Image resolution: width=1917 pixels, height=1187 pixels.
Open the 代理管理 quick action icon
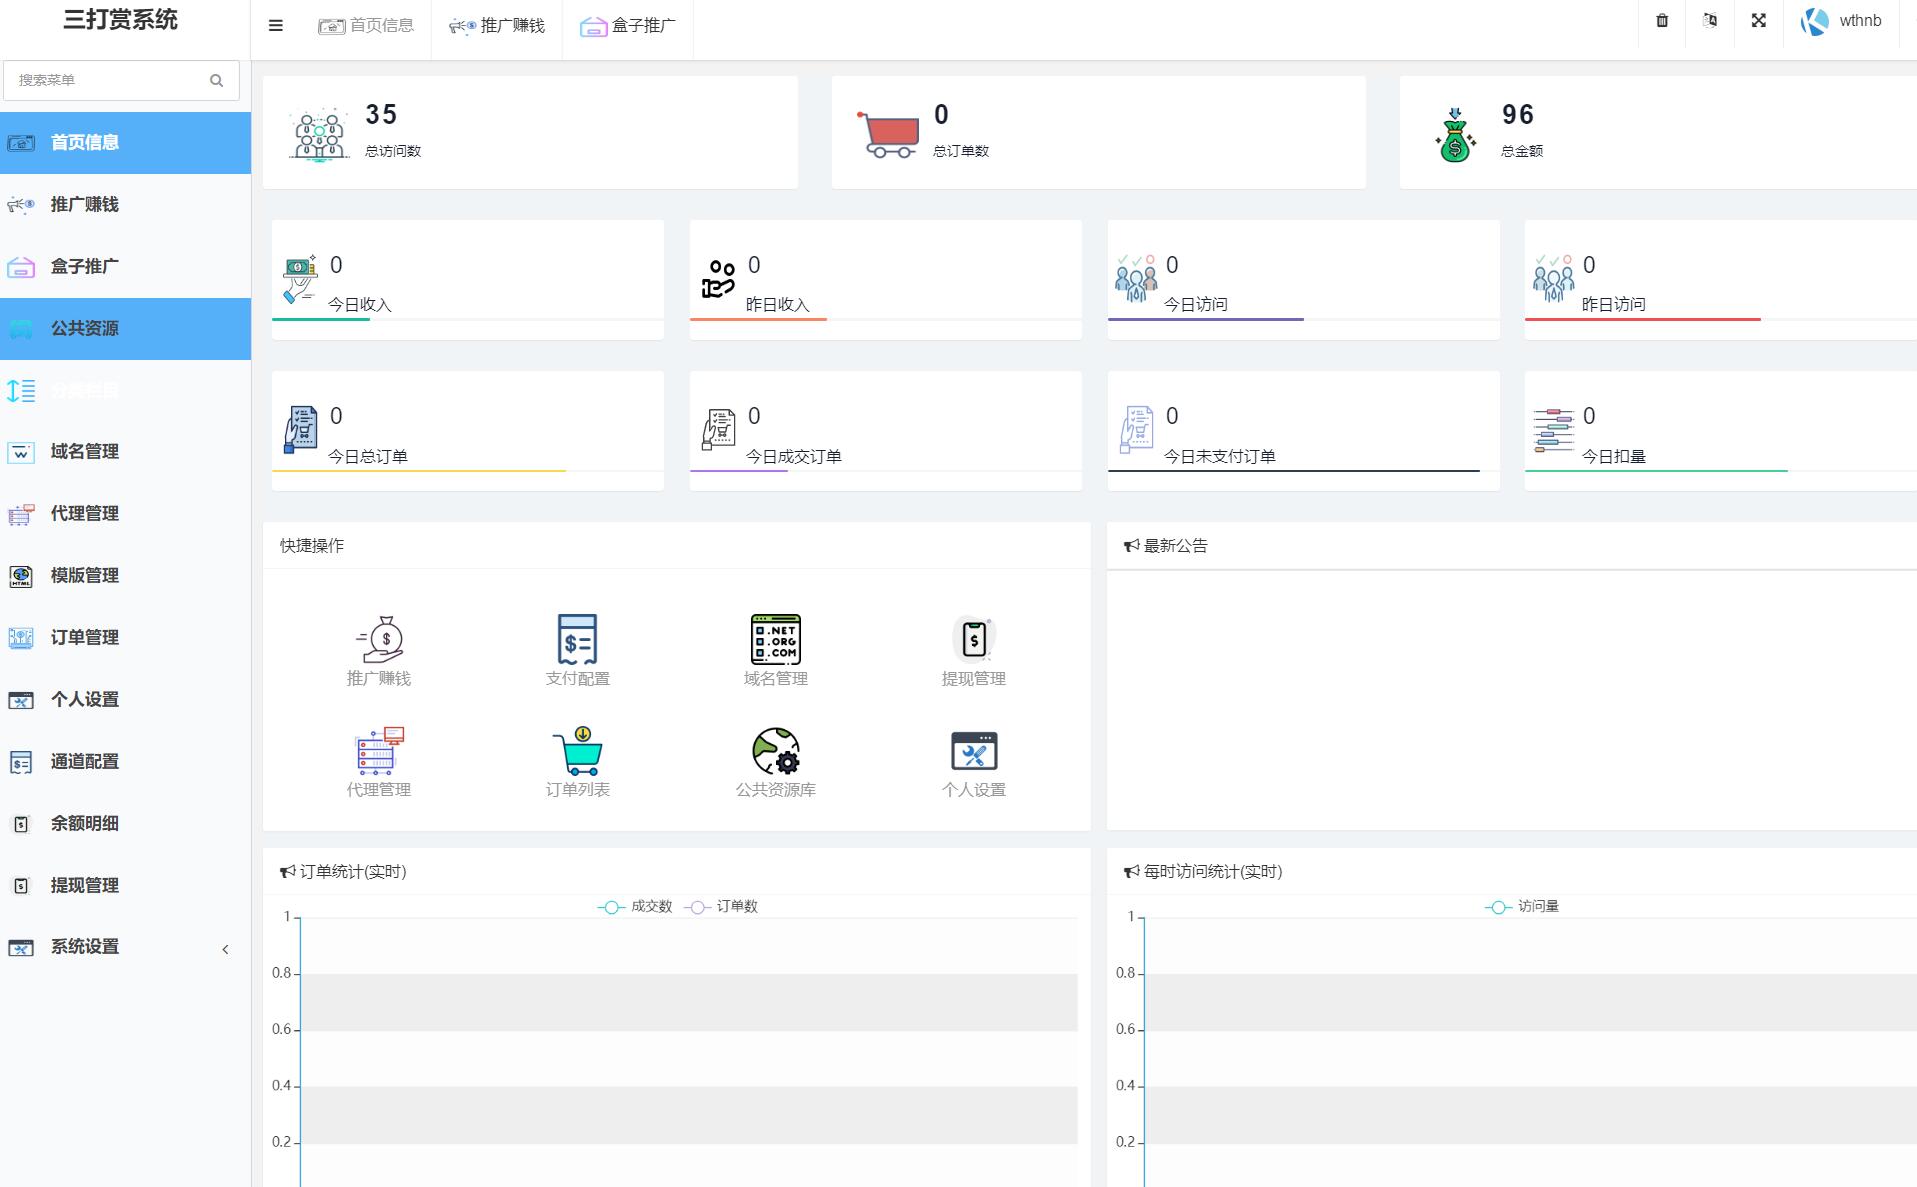tap(379, 752)
